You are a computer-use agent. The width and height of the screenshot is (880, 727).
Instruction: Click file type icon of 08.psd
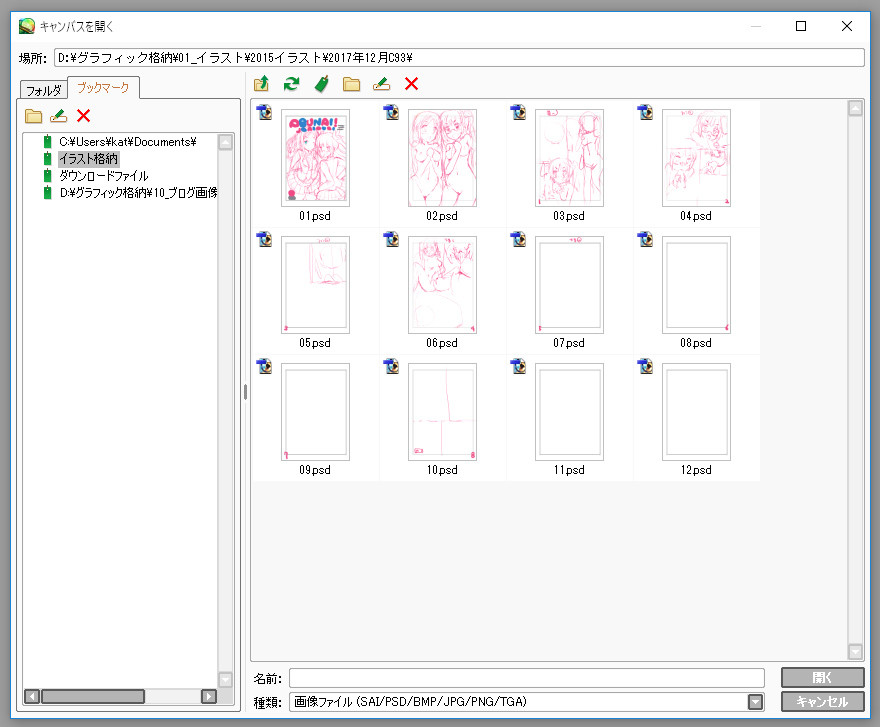click(645, 239)
